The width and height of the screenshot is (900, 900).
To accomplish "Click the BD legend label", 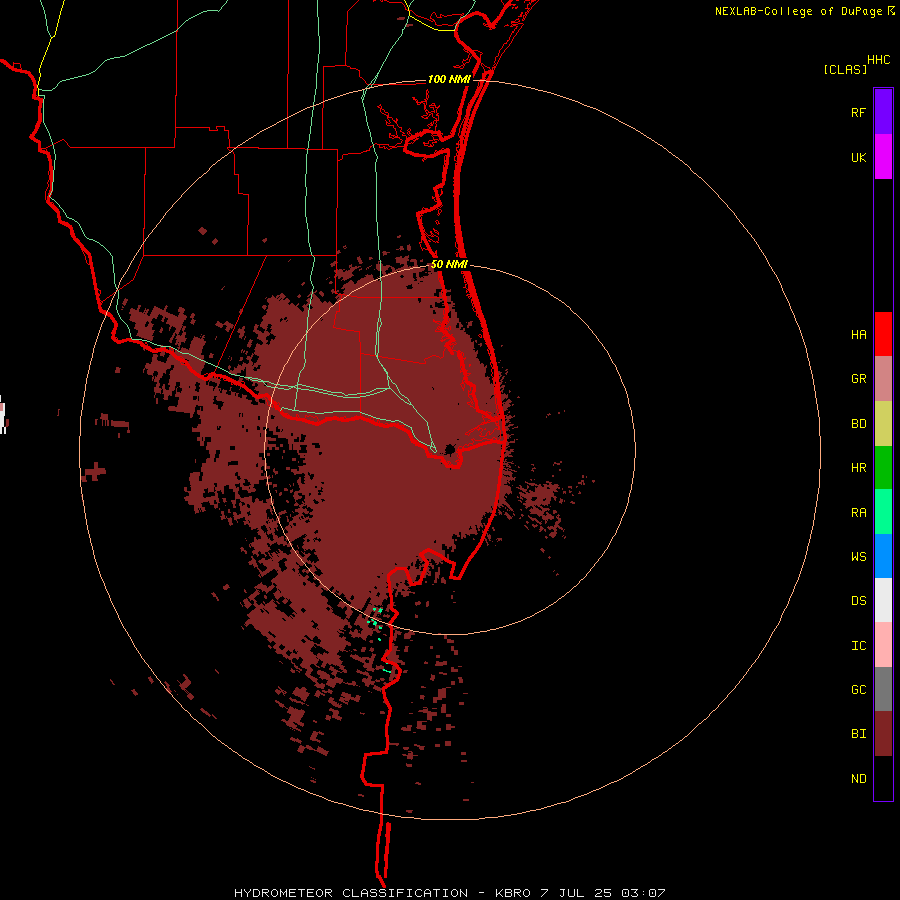I will pos(858,424).
